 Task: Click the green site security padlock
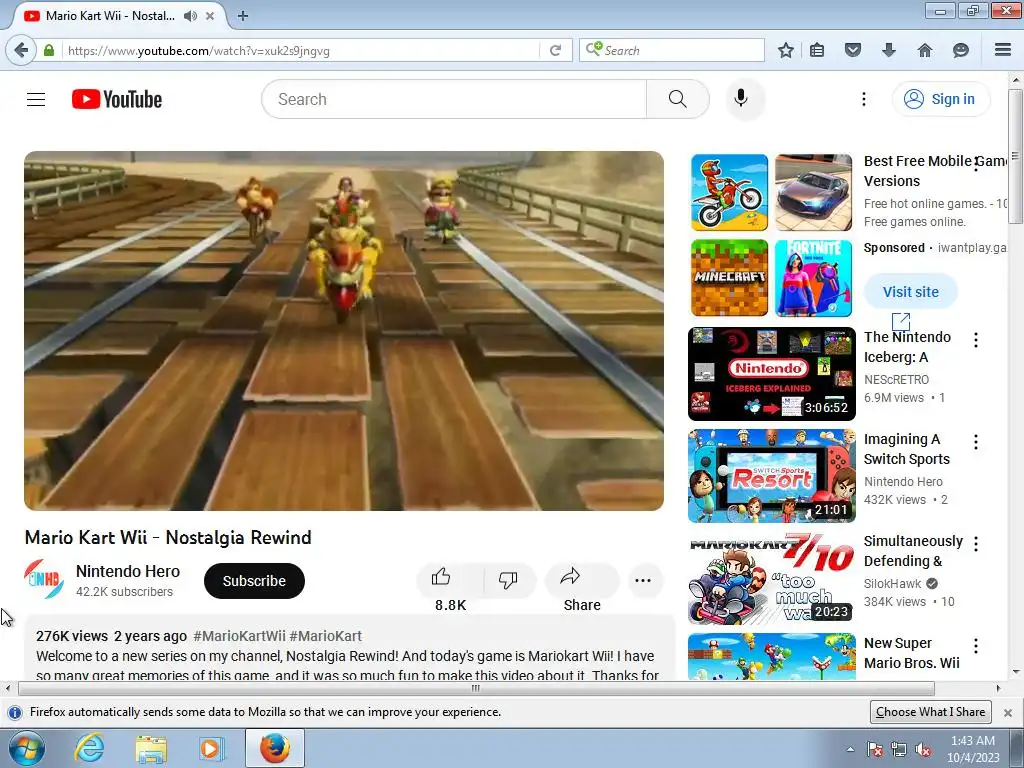49,50
